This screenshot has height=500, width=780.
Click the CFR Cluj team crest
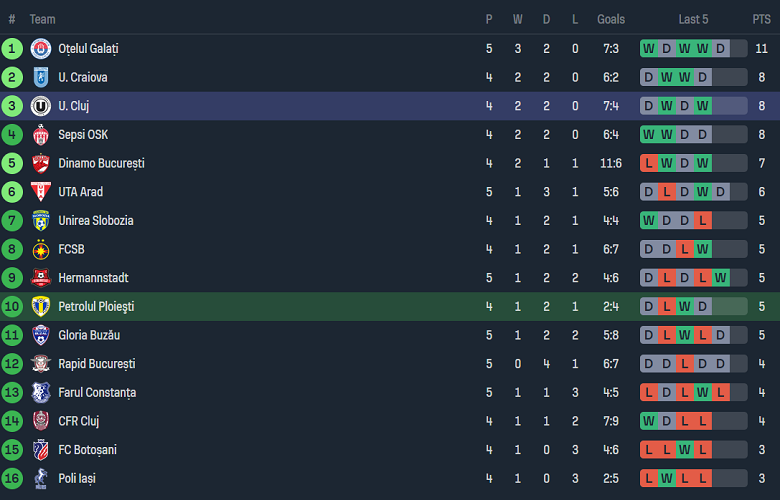[41, 421]
